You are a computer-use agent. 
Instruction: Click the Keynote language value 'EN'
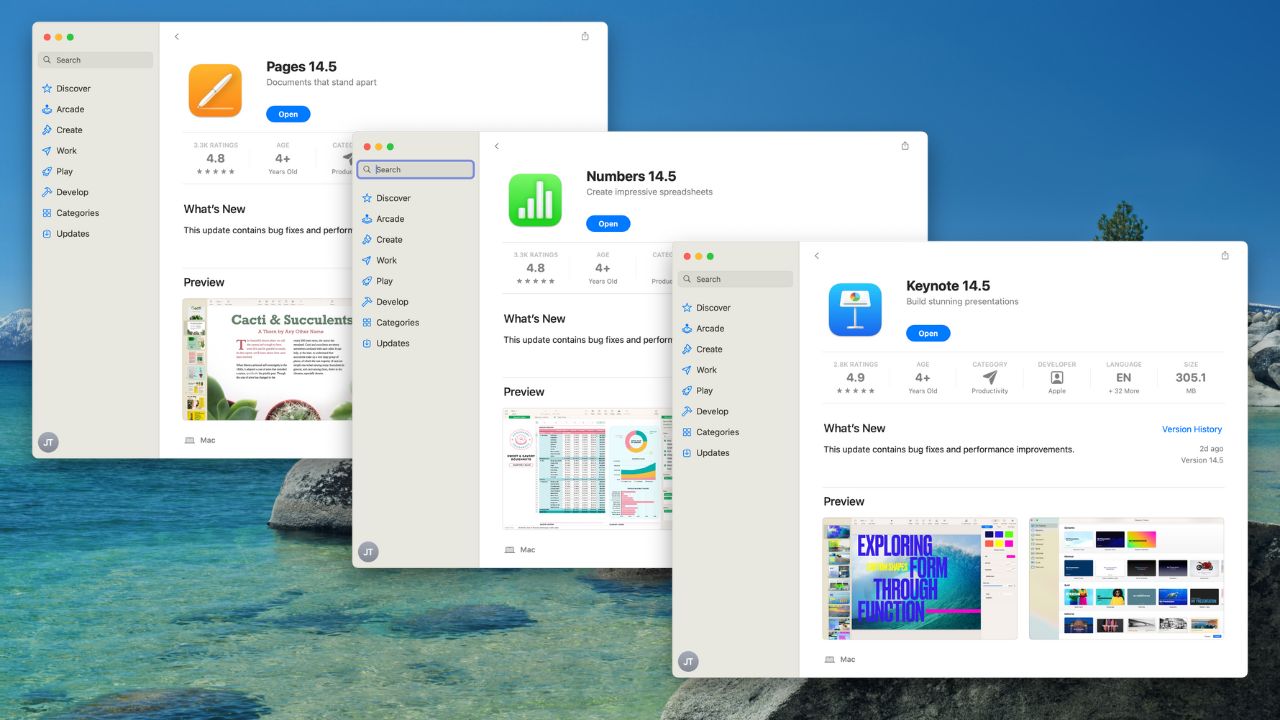pyautogui.click(x=1124, y=378)
